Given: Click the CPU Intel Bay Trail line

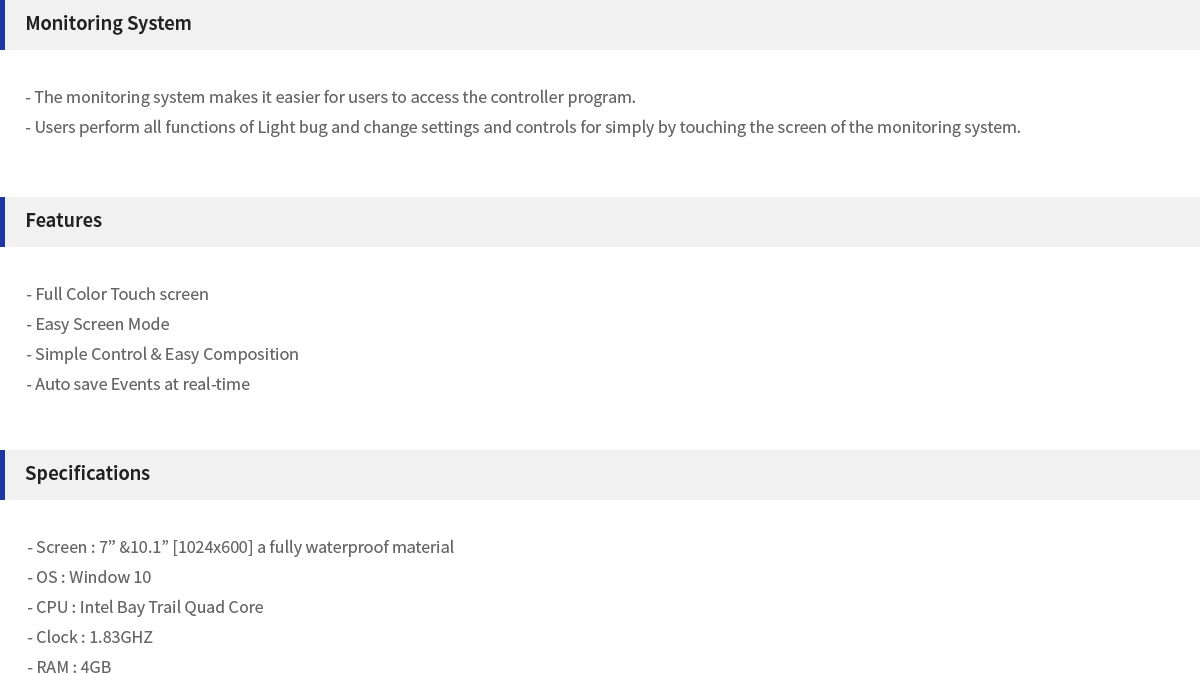Looking at the screenshot, I should point(145,607).
